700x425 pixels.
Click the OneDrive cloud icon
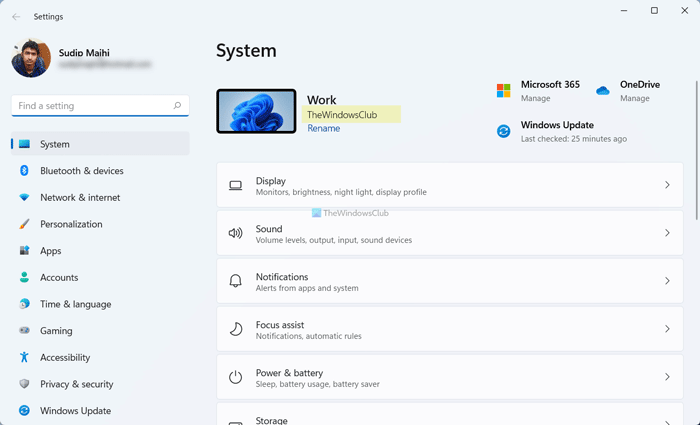coord(603,91)
